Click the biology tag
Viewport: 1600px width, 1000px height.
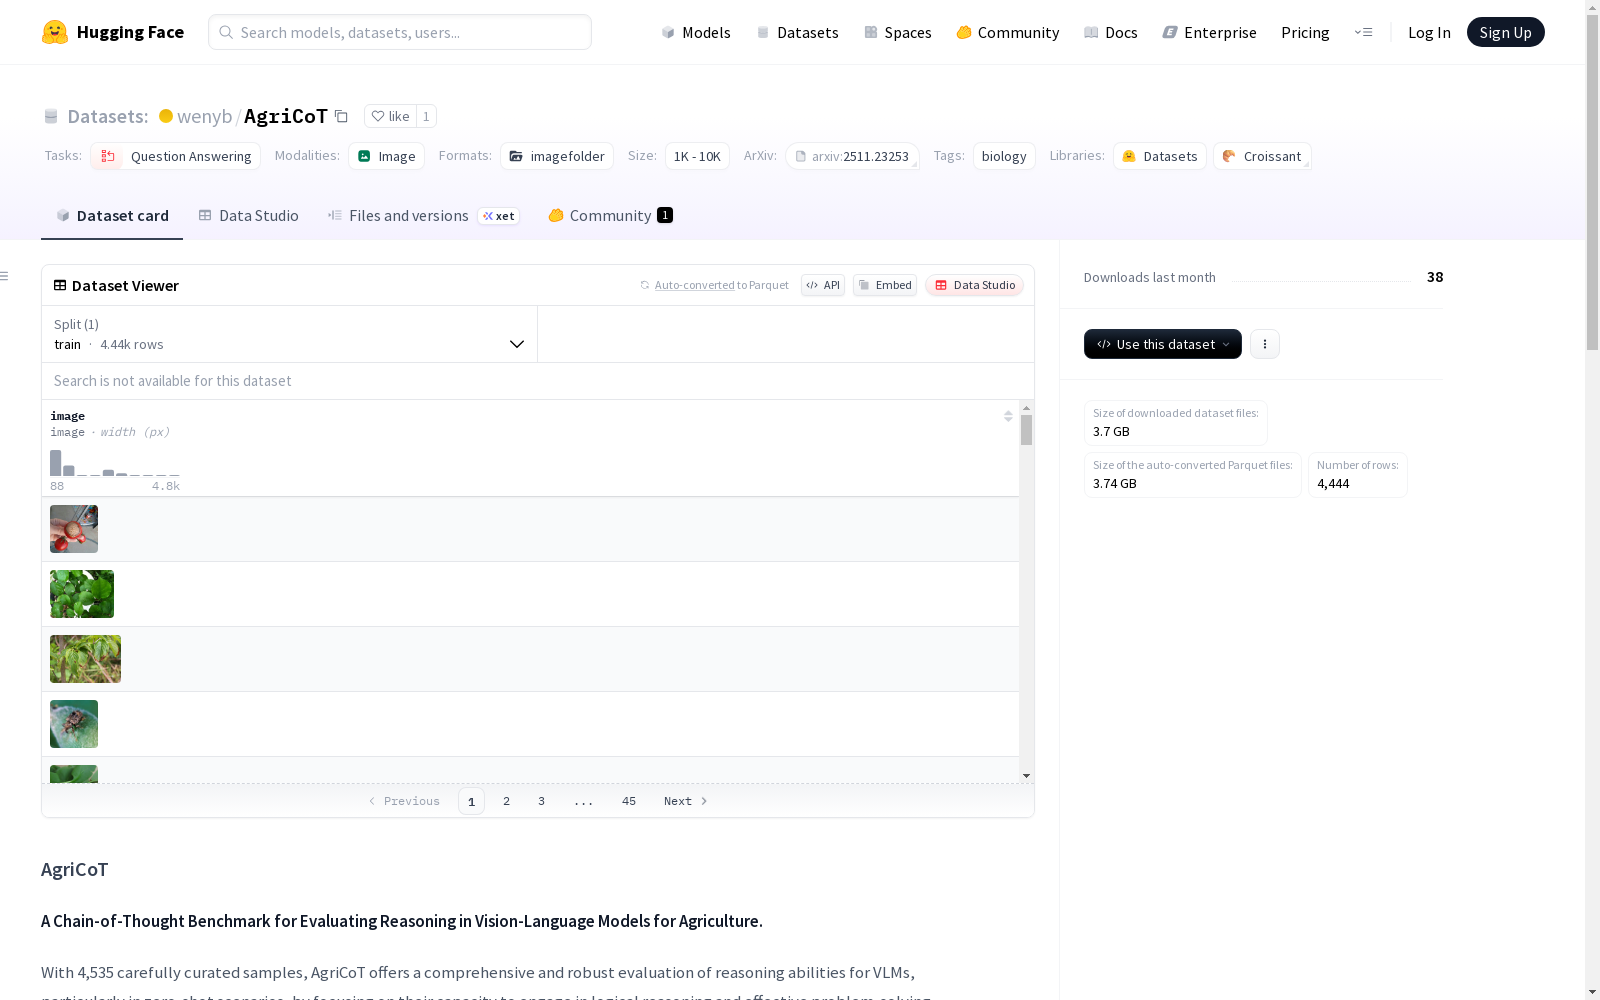coord(1004,156)
